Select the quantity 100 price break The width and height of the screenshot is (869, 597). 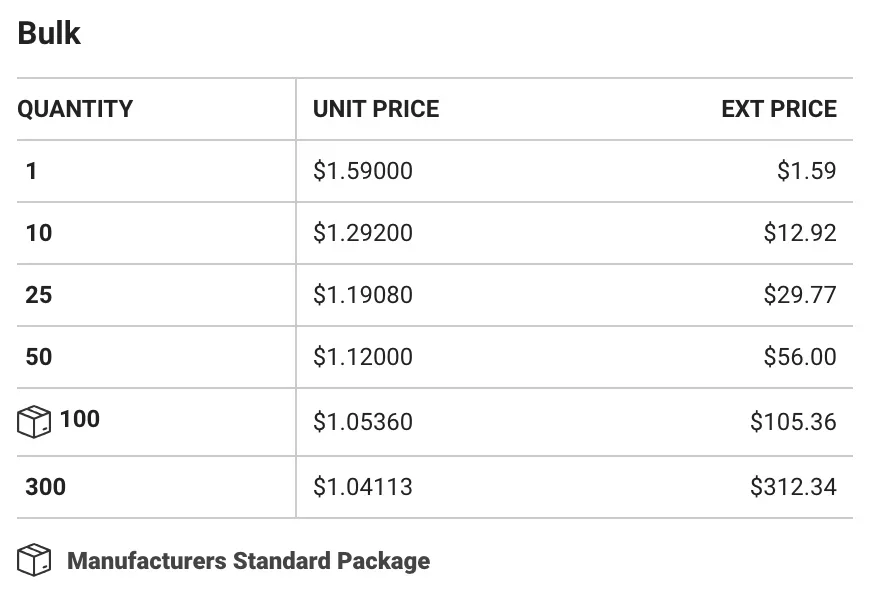click(x=434, y=422)
